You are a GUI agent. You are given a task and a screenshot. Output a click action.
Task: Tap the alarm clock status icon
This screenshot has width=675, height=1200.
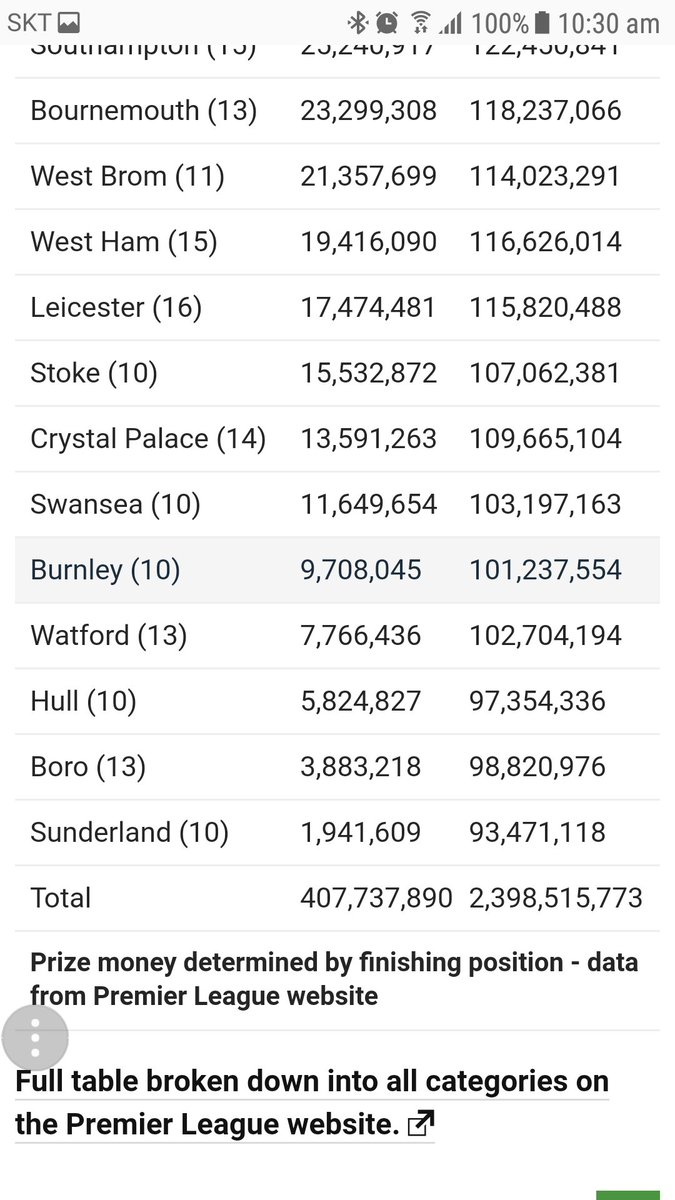388,22
